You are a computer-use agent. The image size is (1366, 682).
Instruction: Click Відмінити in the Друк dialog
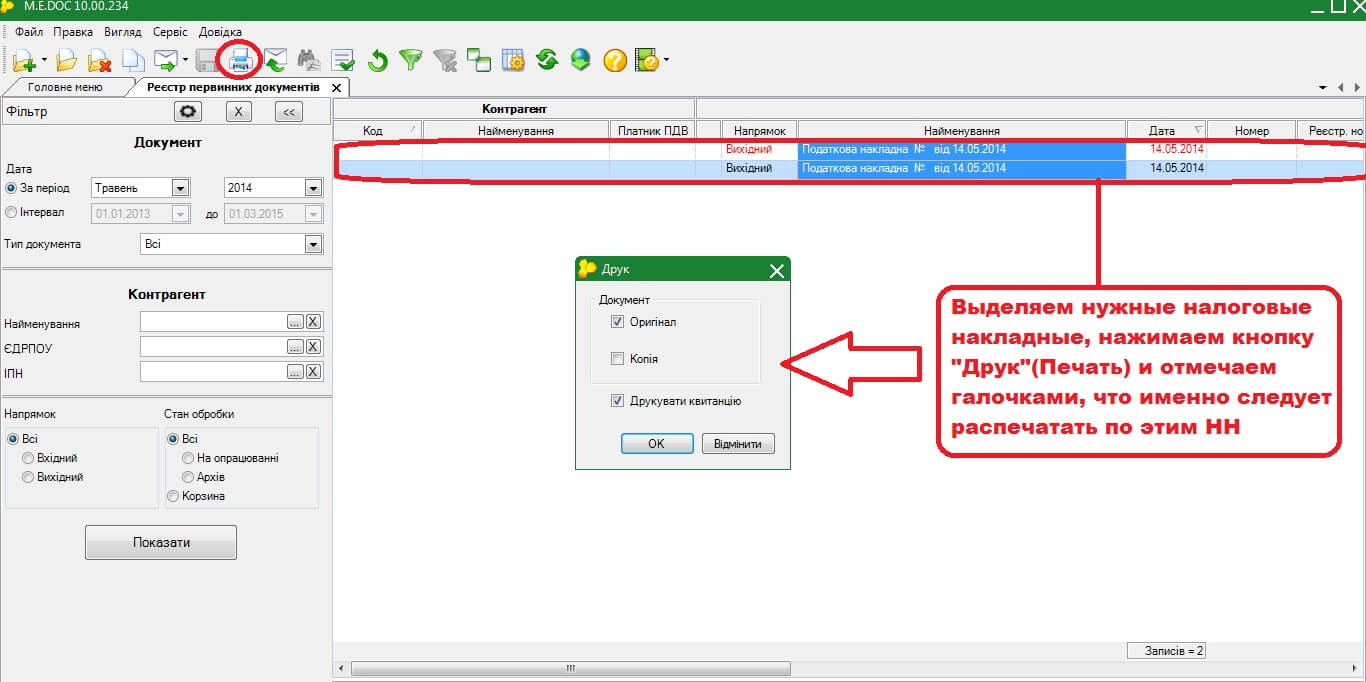(x=739, y=444)
